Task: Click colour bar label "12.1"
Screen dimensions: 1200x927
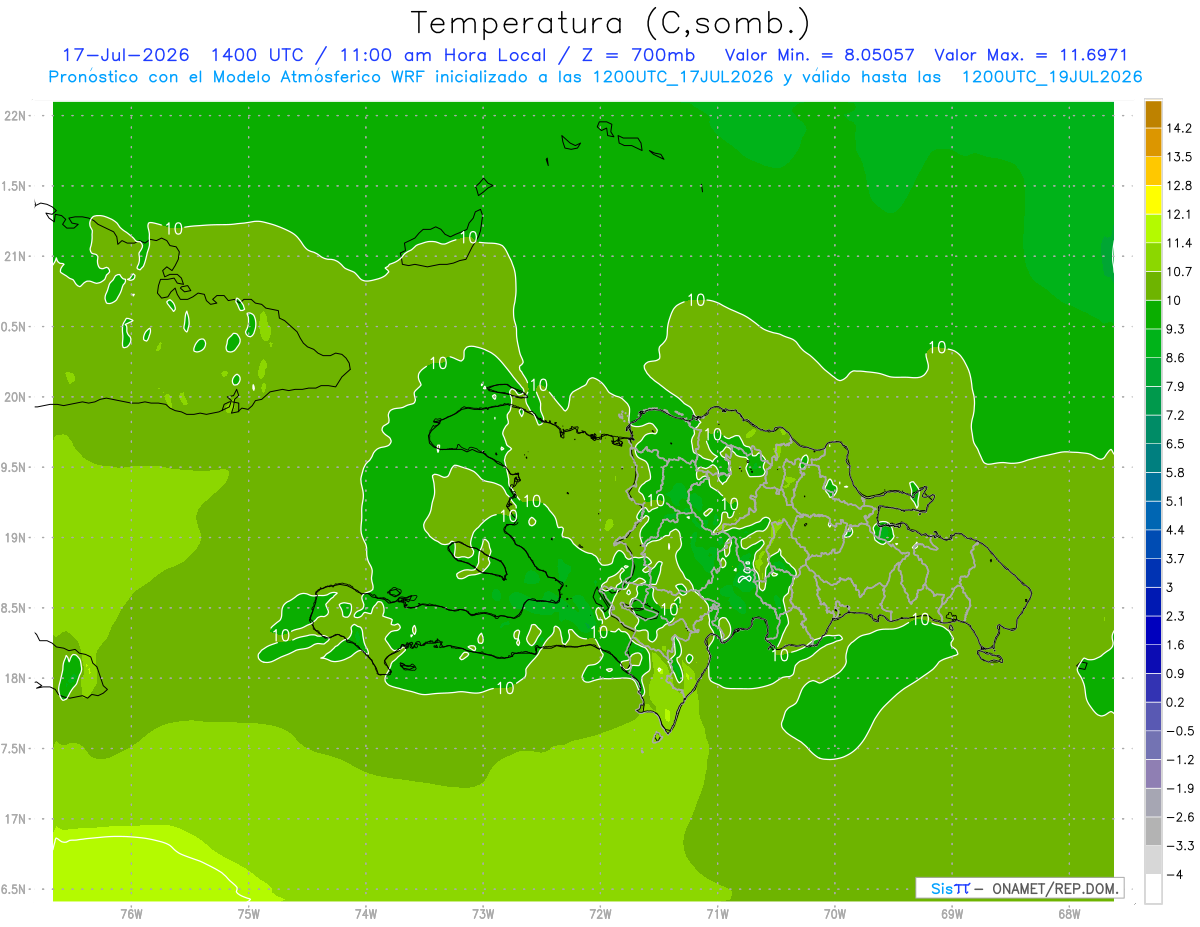Action: pos(1180,214)
